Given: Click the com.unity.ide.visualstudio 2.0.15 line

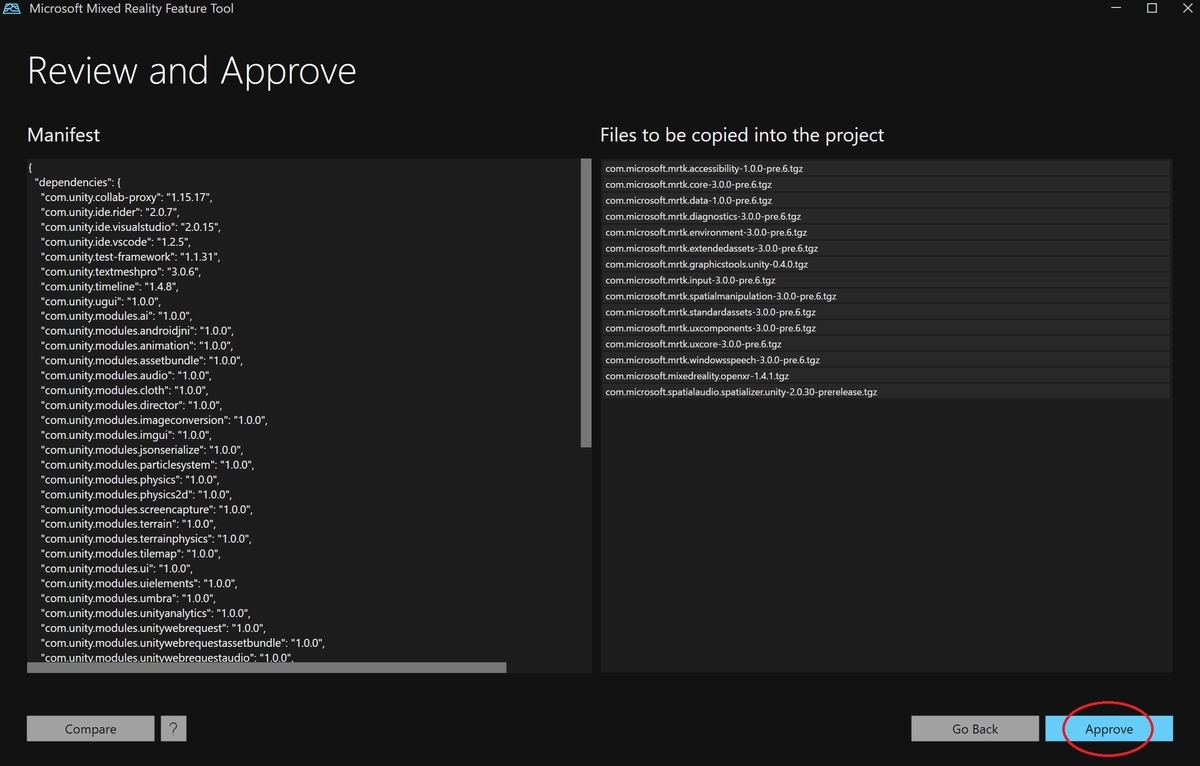Looking at the screenshot, I should click(130, 227).
